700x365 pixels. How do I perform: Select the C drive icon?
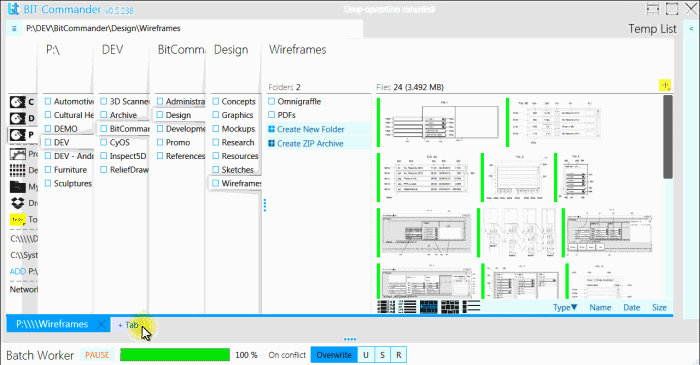[x=17, y=102]
